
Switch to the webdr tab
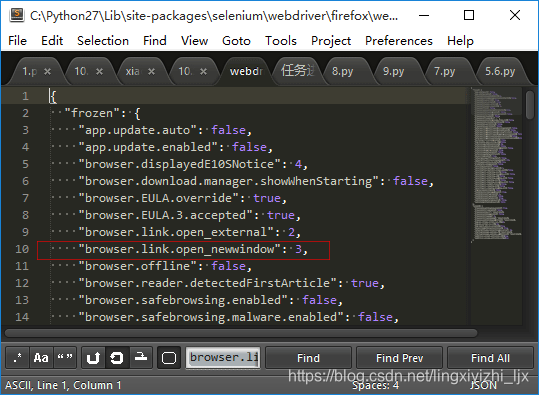click(246, 71)
